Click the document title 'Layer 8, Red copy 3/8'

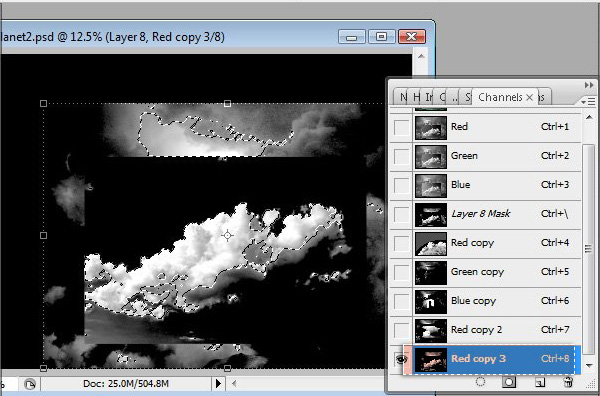(x=164, y=37)
